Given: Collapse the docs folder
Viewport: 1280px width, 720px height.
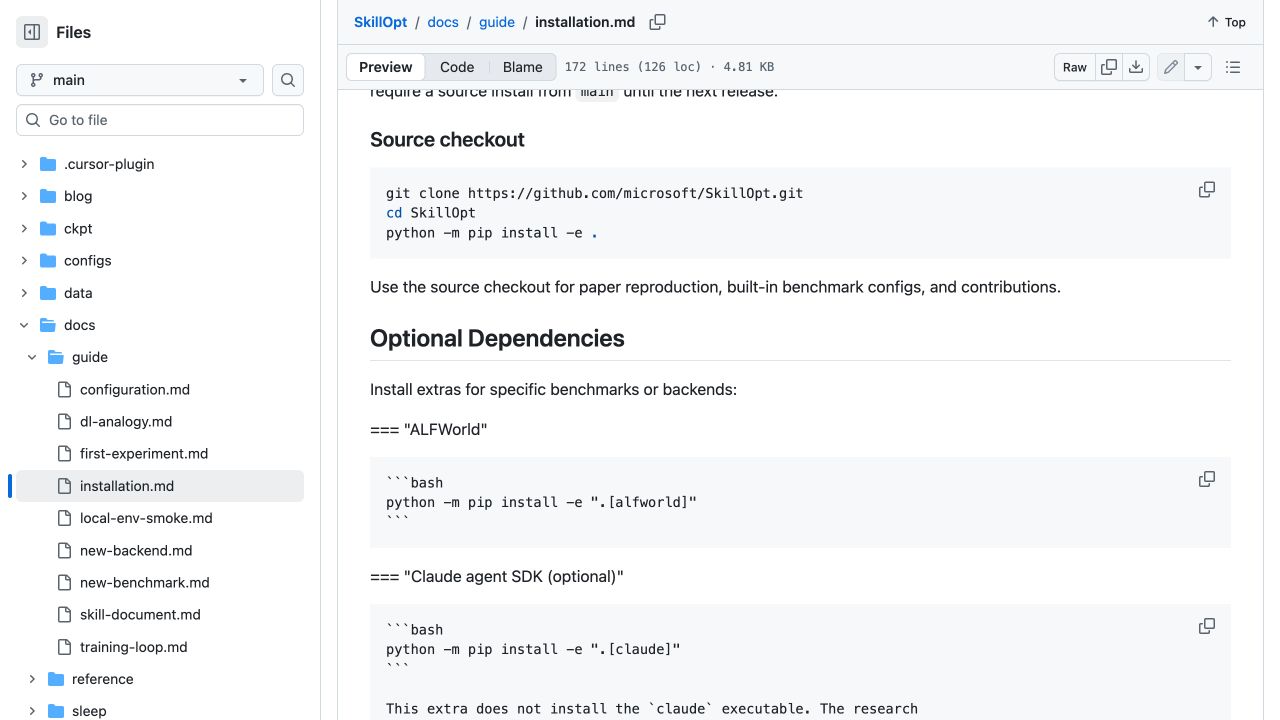Looking at the screenshot, I should click(x=24, y=325).
